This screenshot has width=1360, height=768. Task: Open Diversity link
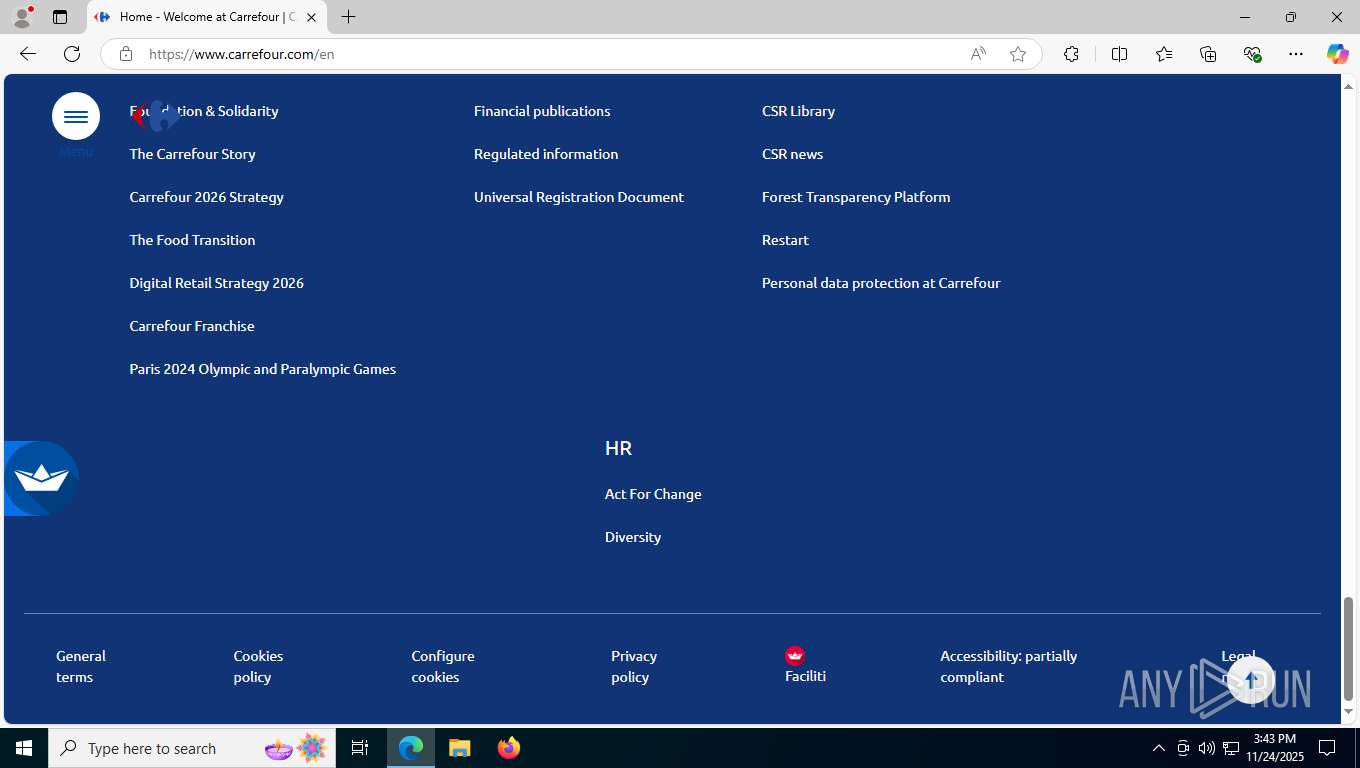[633, 537]
